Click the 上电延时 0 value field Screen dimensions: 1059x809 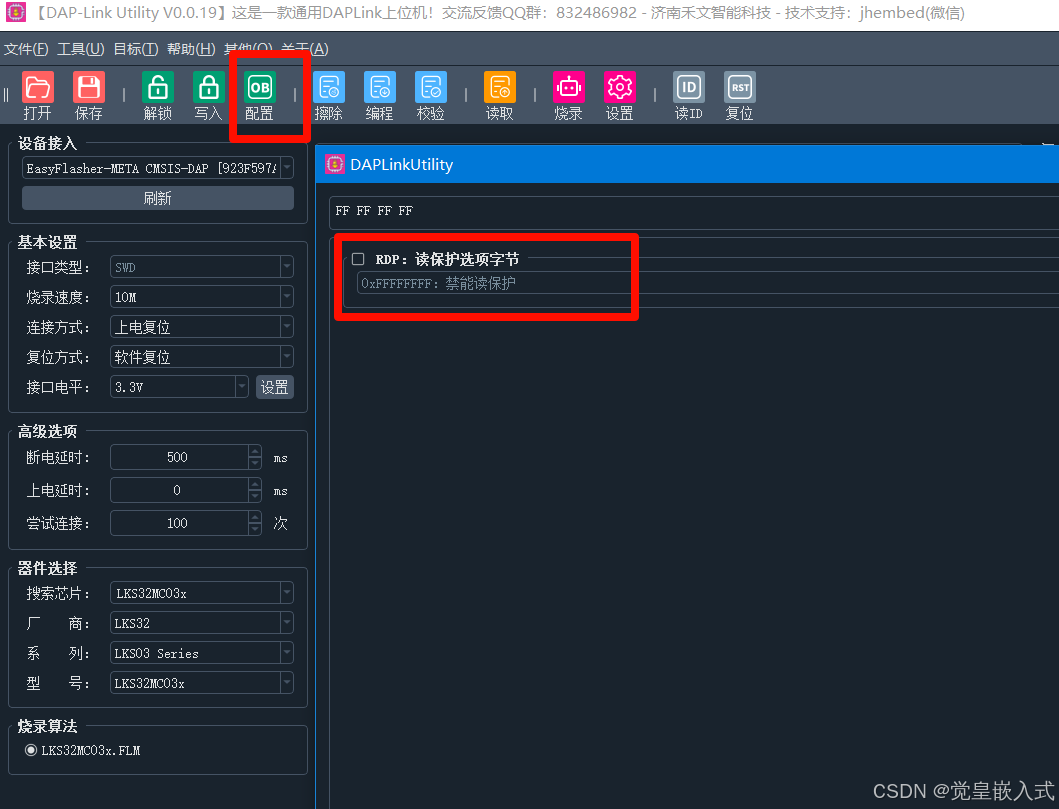click(x=179, y=490)
